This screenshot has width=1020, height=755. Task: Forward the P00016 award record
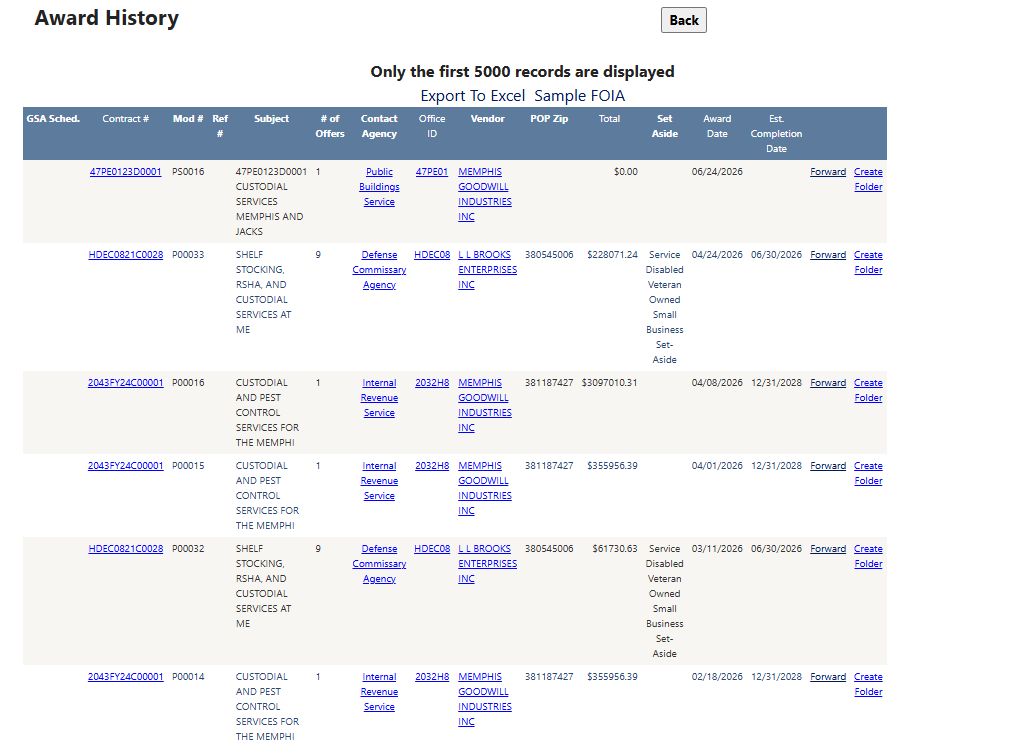[x=828, y=383]
